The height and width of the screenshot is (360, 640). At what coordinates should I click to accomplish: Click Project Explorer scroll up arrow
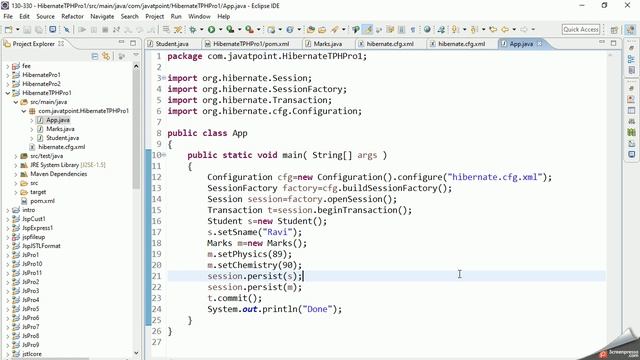tap(136, 66)
